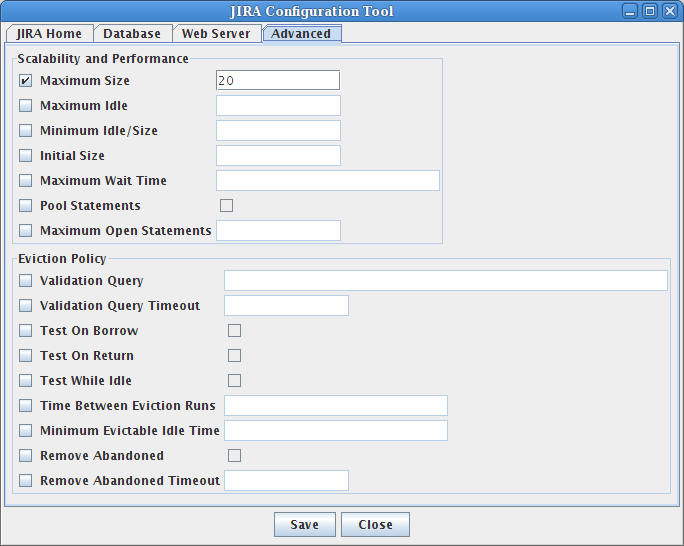The image size is (684, 546).
Task: Focus the Maximum Open Statements field
Action: click(x=278, y=230)
